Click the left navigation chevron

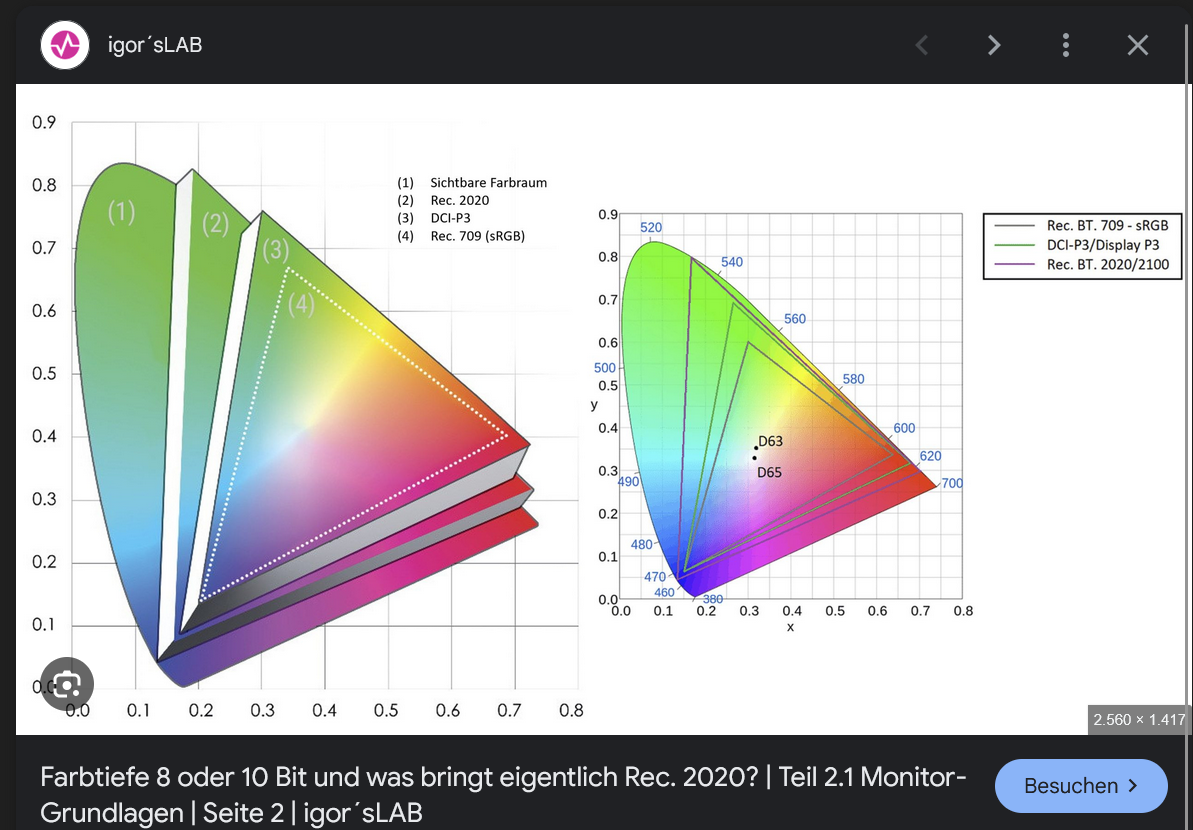[920, 44]
